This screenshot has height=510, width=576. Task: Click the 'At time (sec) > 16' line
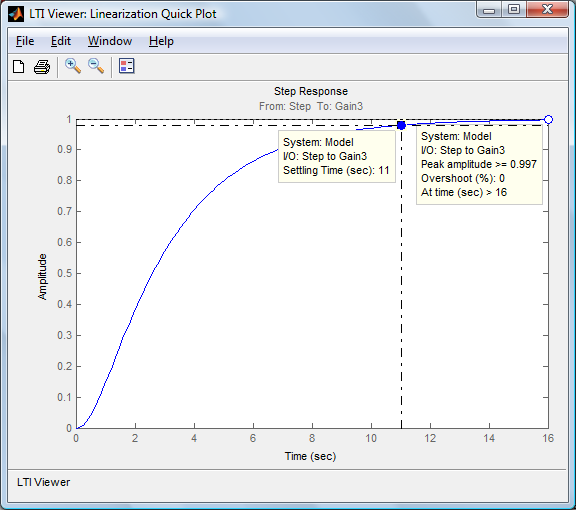(464, 192)
